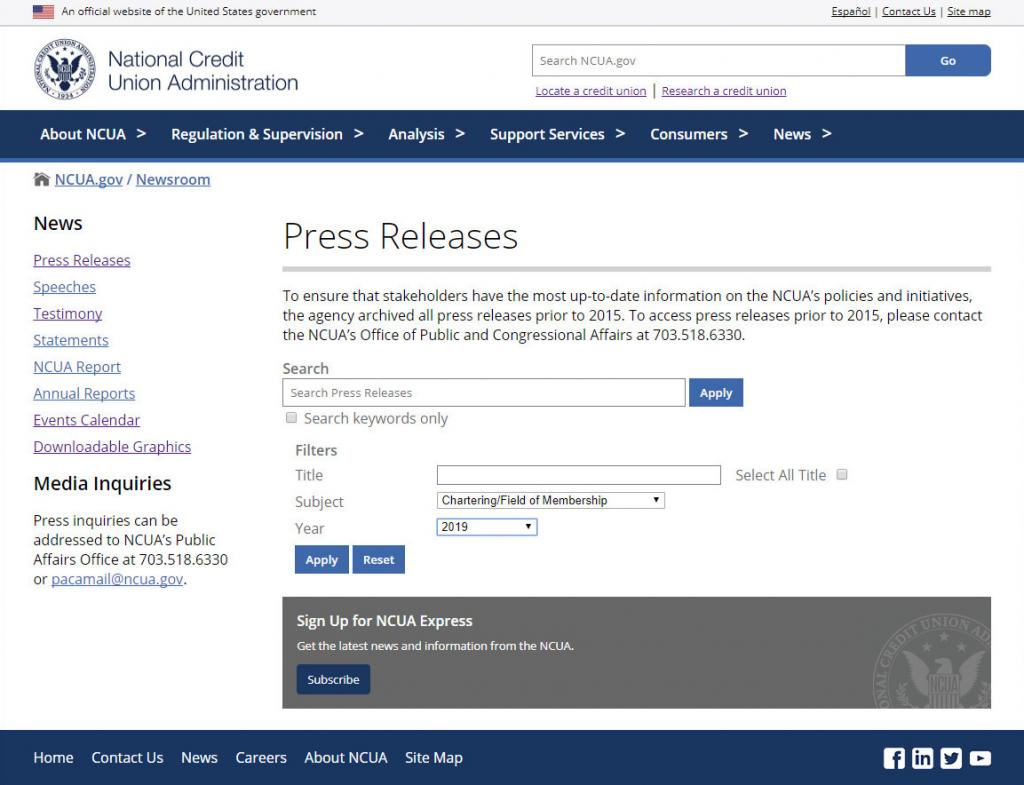Image resolution: width=1024 pixels, height=785 pixels.
Task: Expand the About NCUA menu
Action: click(x=93, y=135)
